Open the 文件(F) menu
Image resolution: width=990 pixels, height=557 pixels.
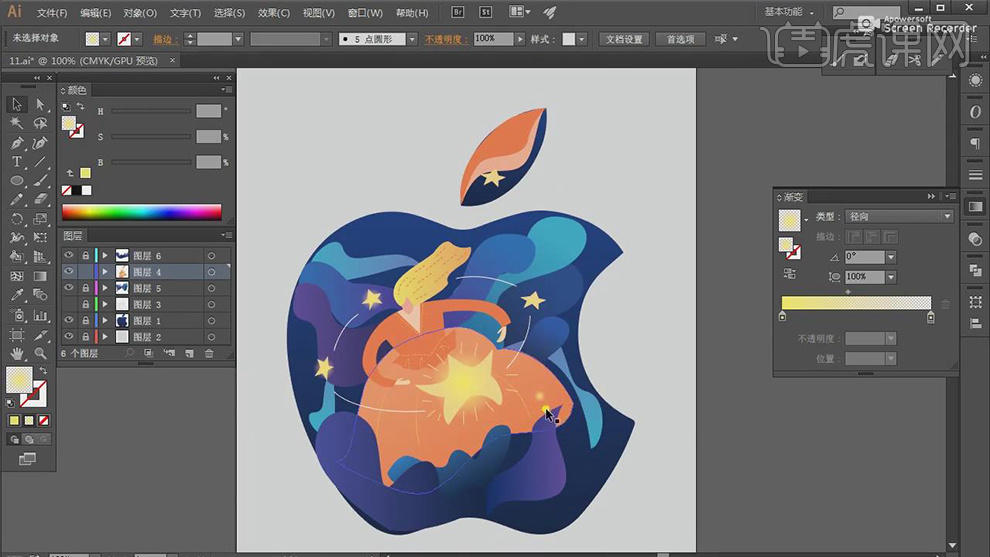click(52, 13)
